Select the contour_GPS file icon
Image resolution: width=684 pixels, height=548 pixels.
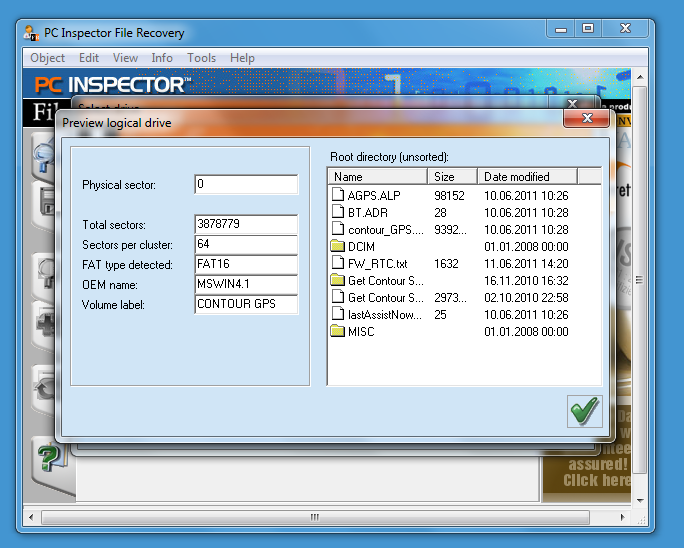(x=337, y=229)
